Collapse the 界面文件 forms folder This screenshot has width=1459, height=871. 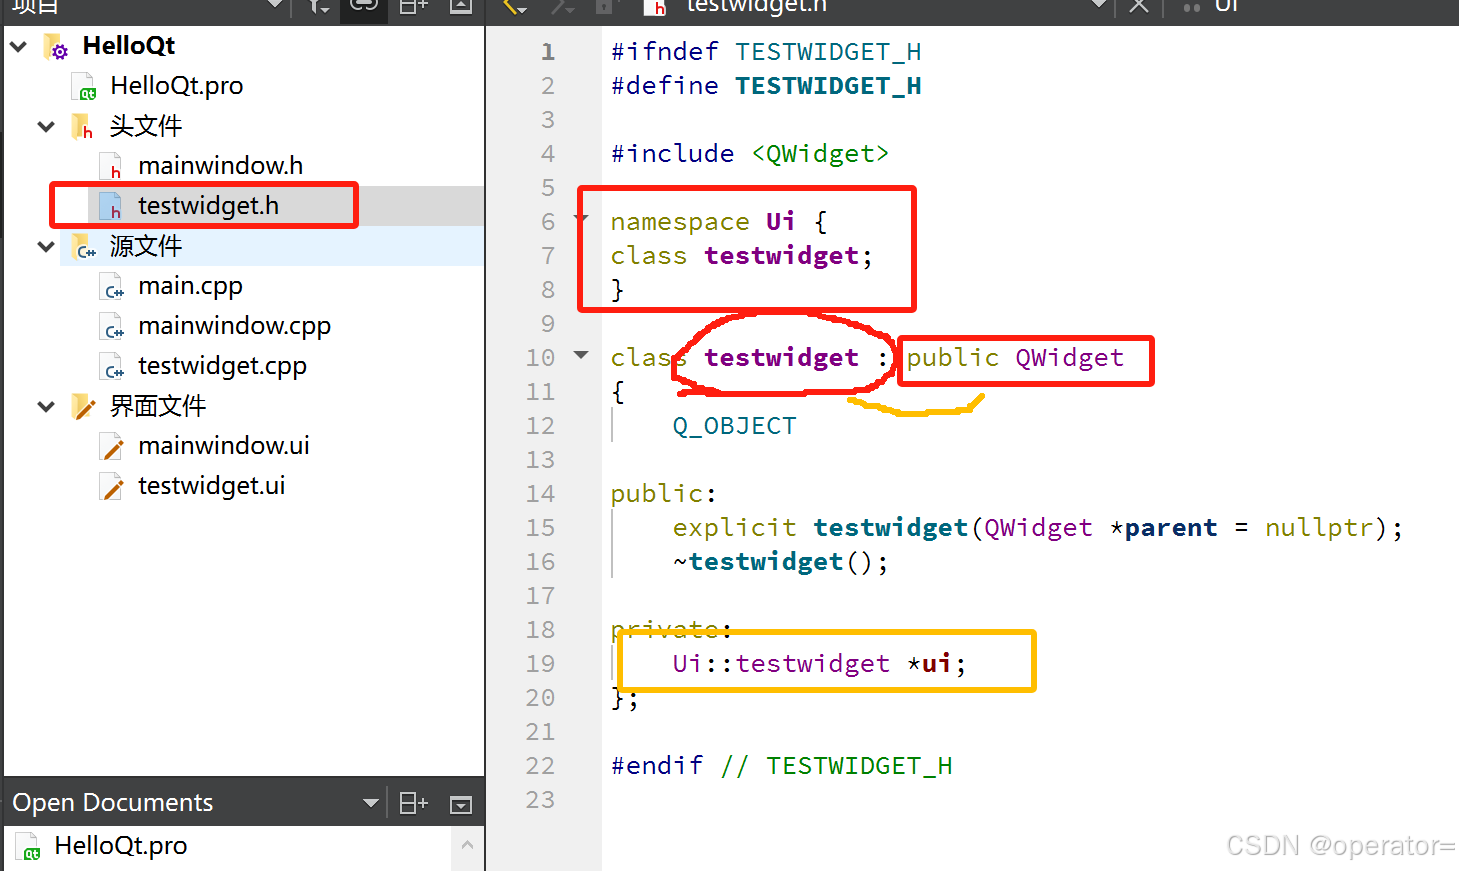[x=46, y=406]
